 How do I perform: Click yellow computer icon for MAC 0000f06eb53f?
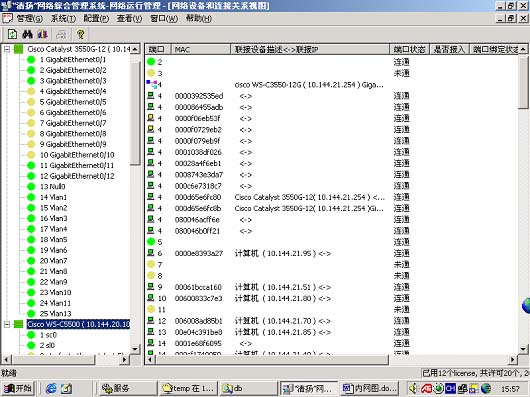[x=151, y=118]
